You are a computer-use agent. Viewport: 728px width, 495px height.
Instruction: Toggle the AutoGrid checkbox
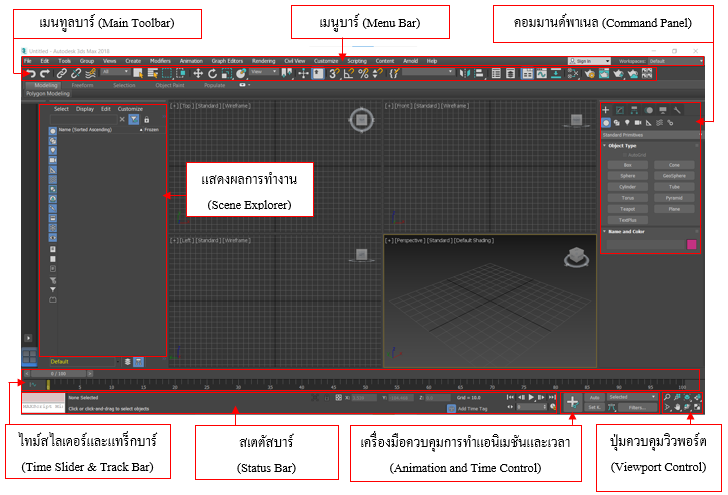tap(625, 155)
